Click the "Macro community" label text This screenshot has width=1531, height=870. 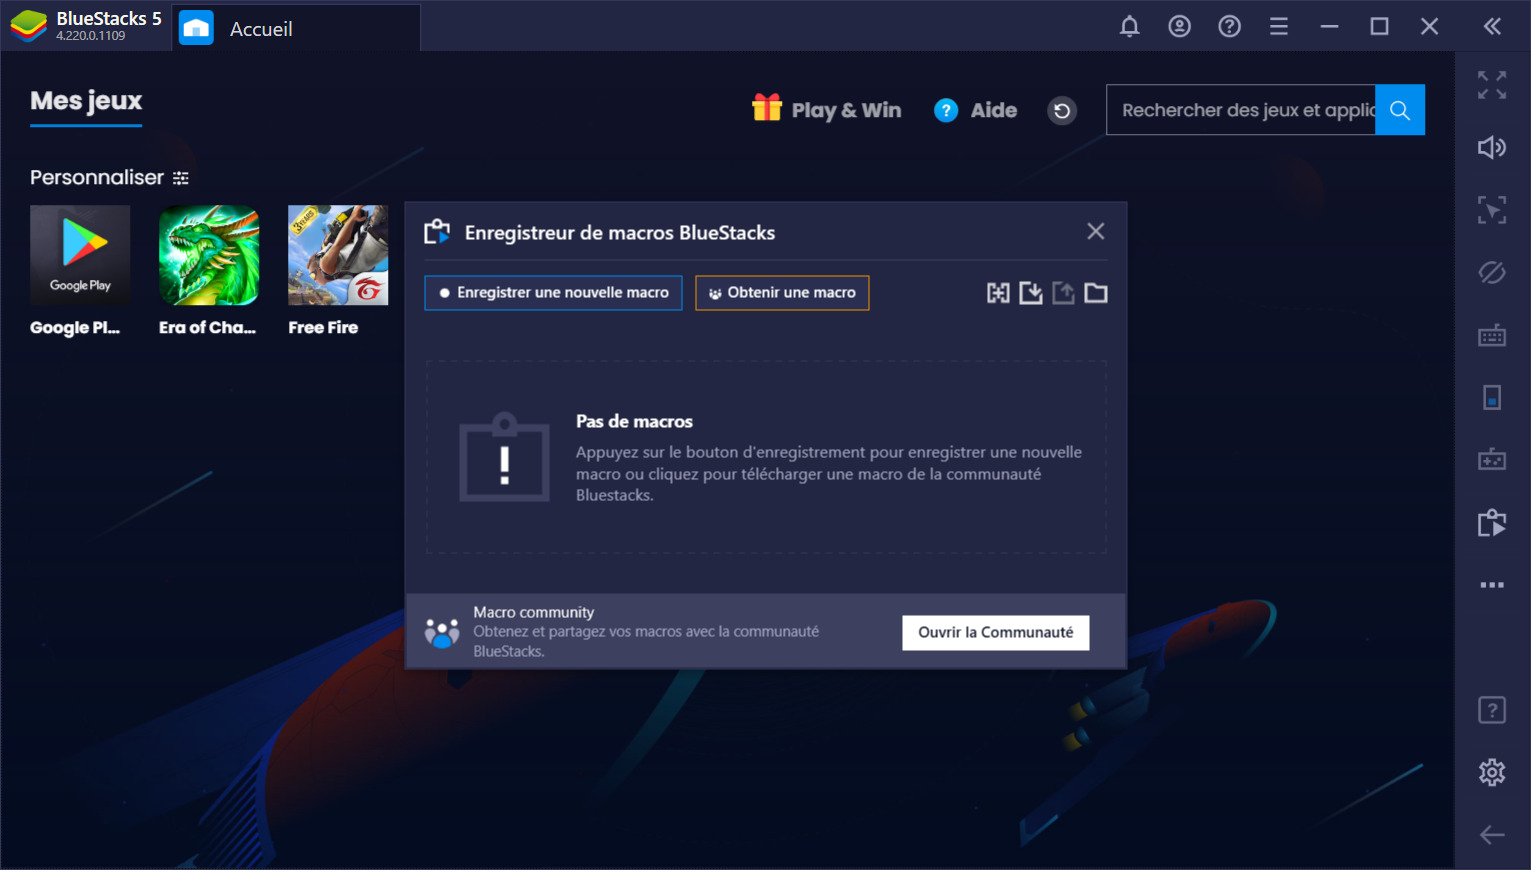click(x=534, y=612)
